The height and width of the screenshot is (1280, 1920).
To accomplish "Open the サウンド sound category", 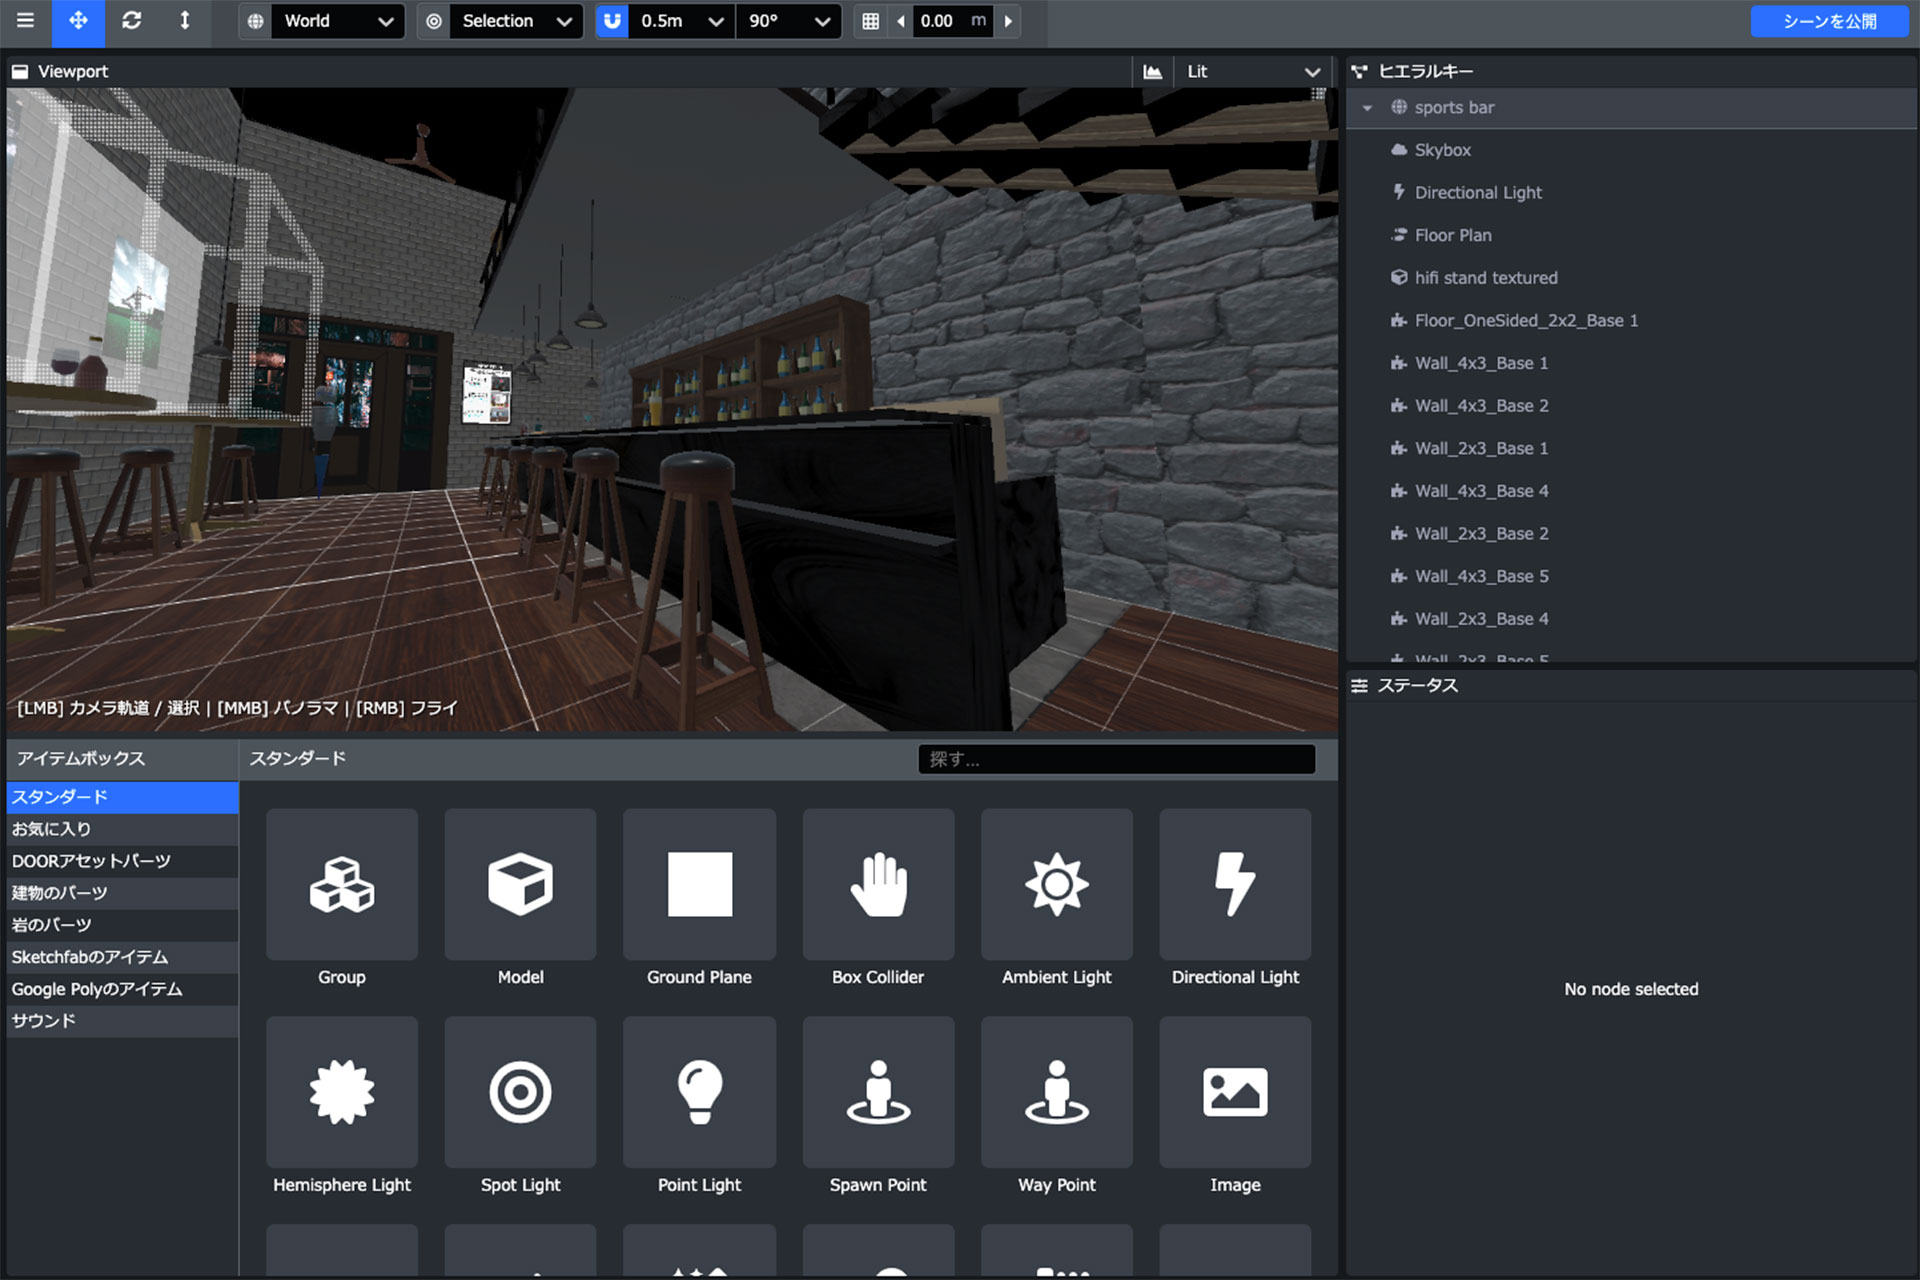I will (x=122, y=1021).
